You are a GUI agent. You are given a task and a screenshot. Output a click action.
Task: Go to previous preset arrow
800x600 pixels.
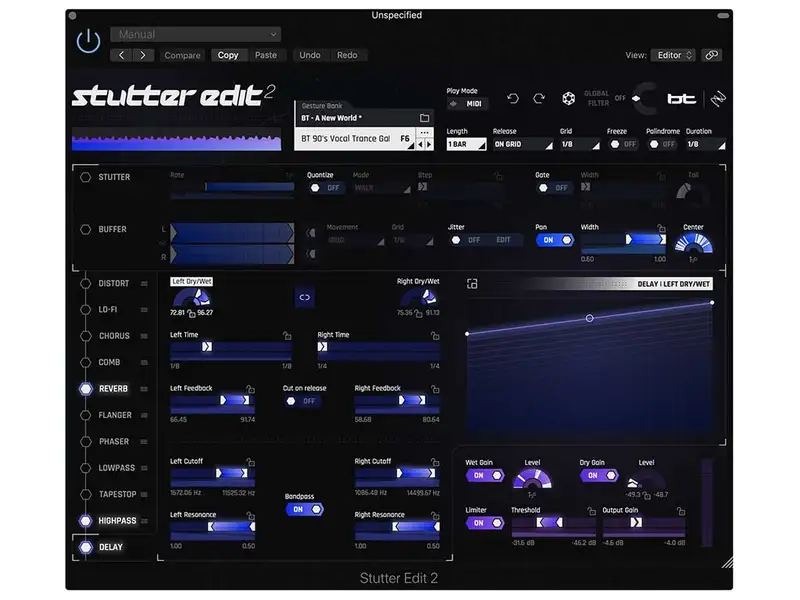click(x=121, y=55)
